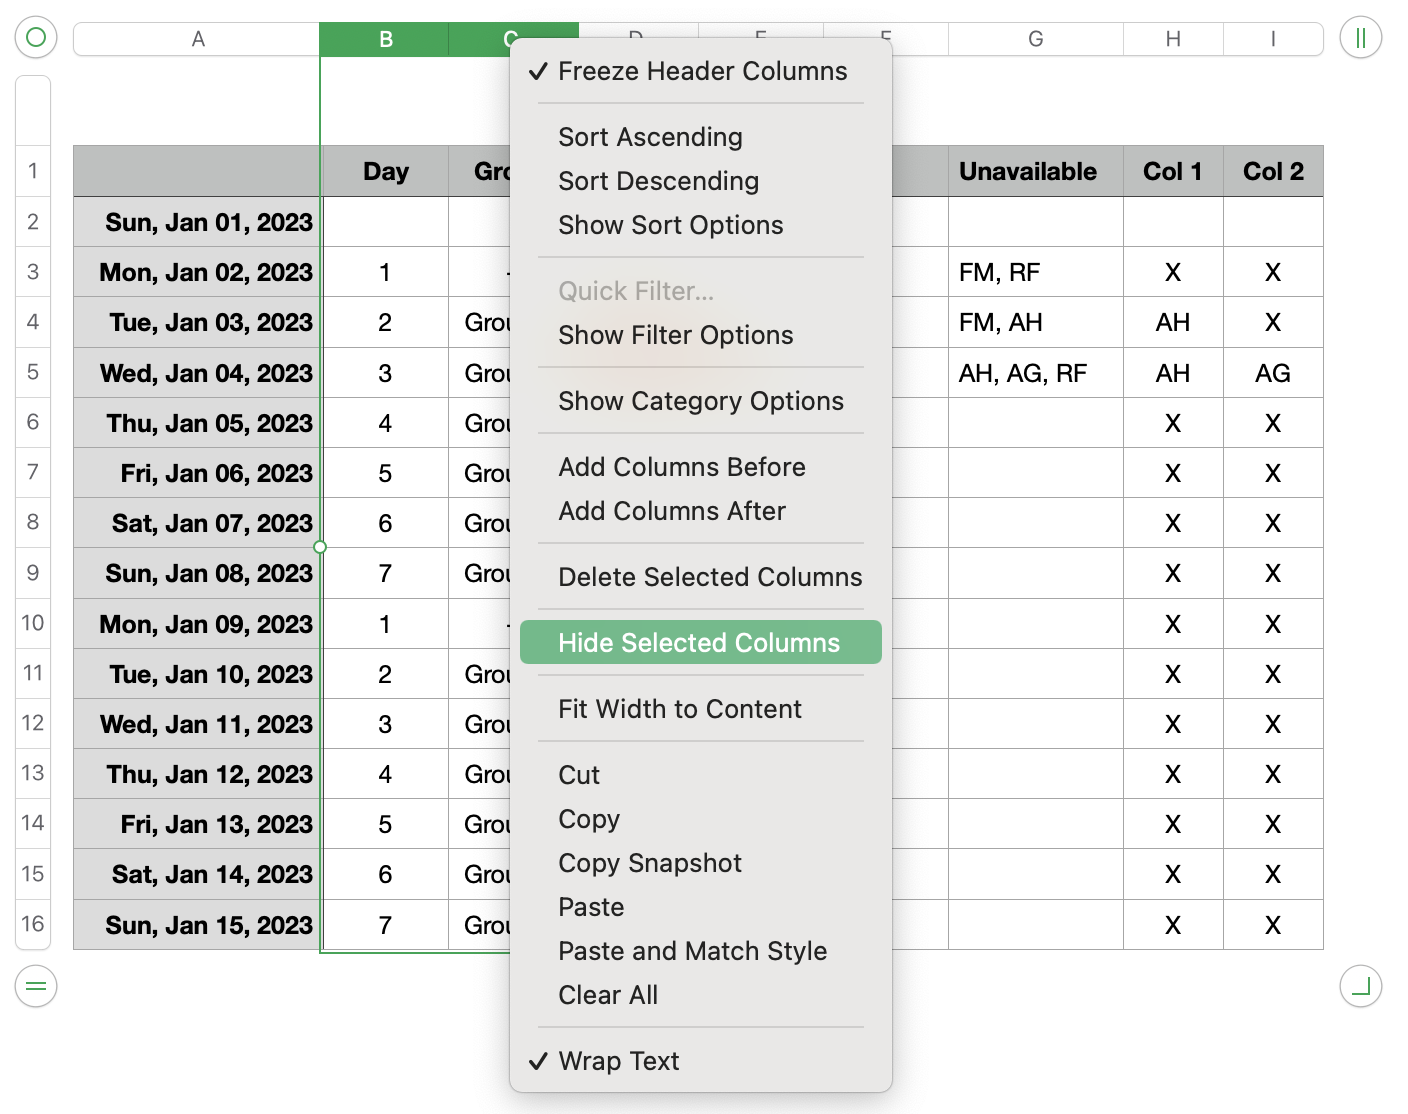Click the table resize handle at bottom-right

pos(1360,987)
